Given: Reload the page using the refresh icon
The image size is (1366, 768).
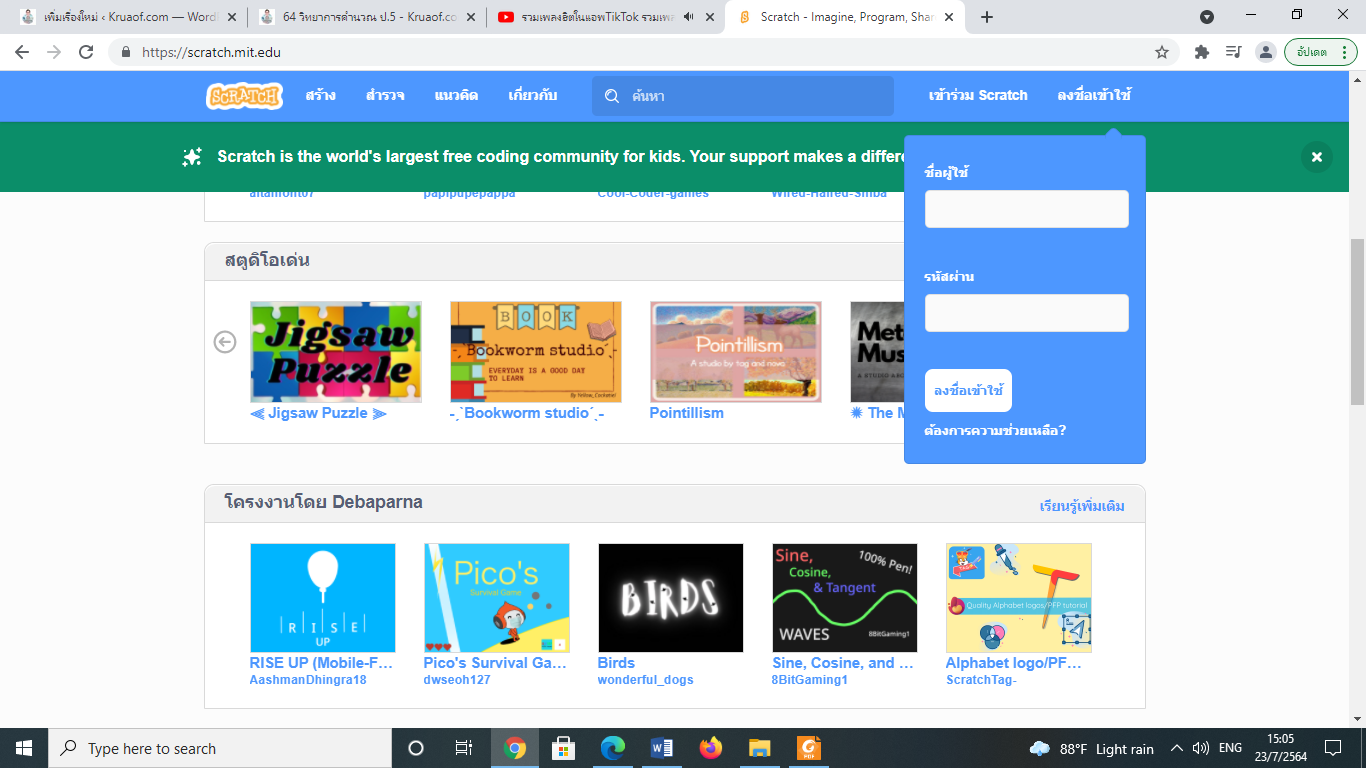Looking at the screenshot, I should 86,52.
